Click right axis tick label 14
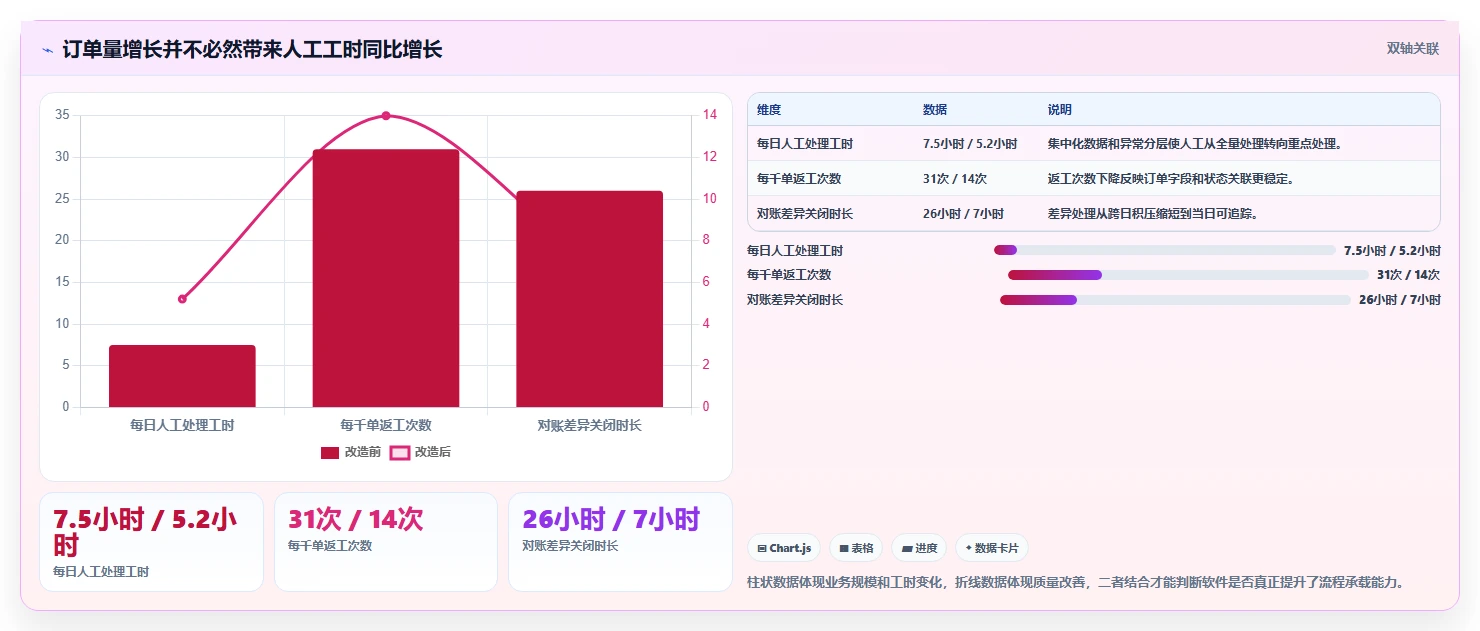 click(710, 115)
